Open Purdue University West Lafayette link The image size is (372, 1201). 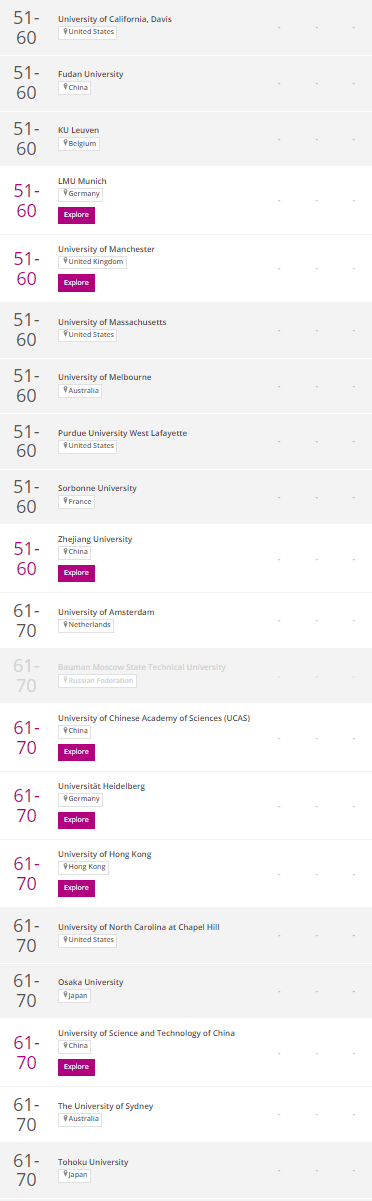click(122, 433)
